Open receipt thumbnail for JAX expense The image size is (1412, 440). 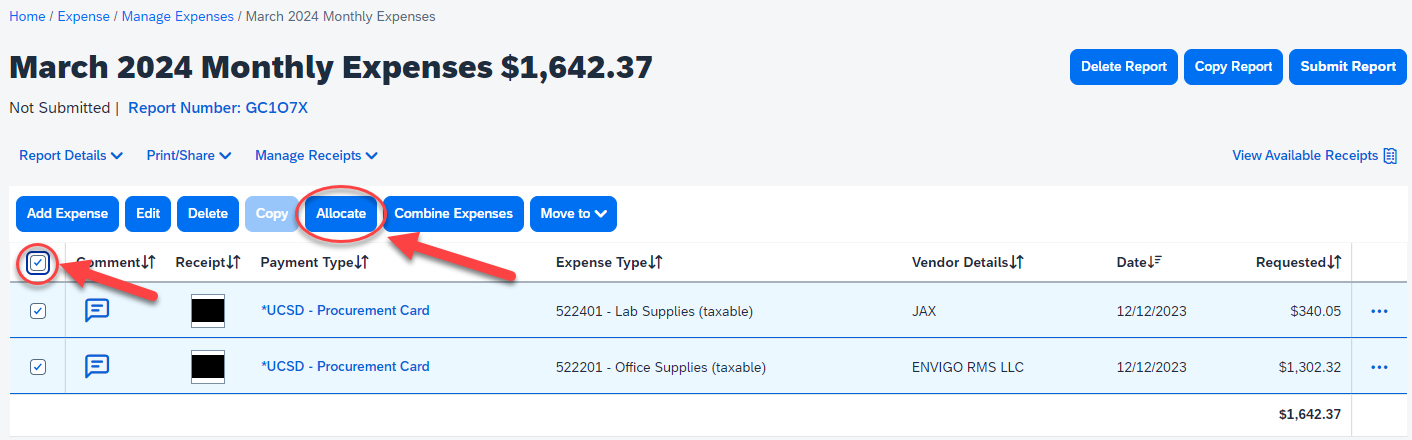(x=208, y=311)
